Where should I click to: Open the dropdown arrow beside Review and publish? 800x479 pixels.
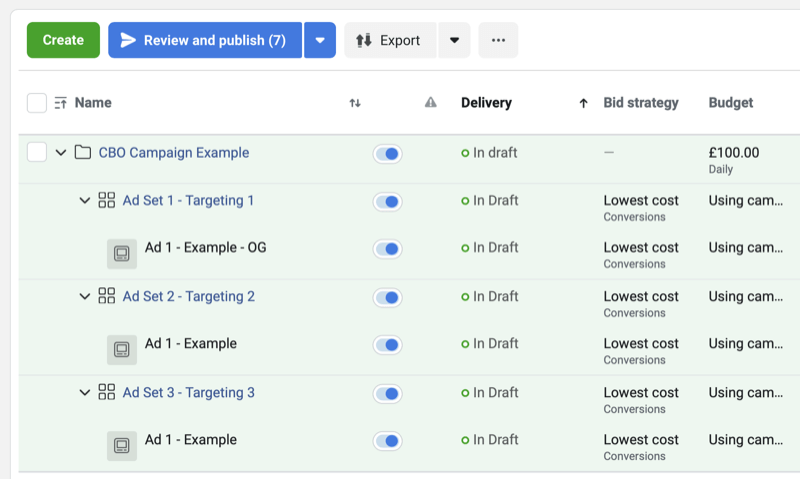pyautogui.click(x=320, y=40)
